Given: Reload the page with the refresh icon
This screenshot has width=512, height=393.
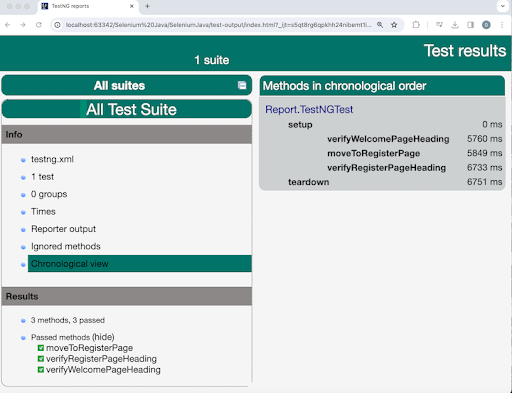Looking at the screenshot, I should pyautogui.click(x=39, y=25).
